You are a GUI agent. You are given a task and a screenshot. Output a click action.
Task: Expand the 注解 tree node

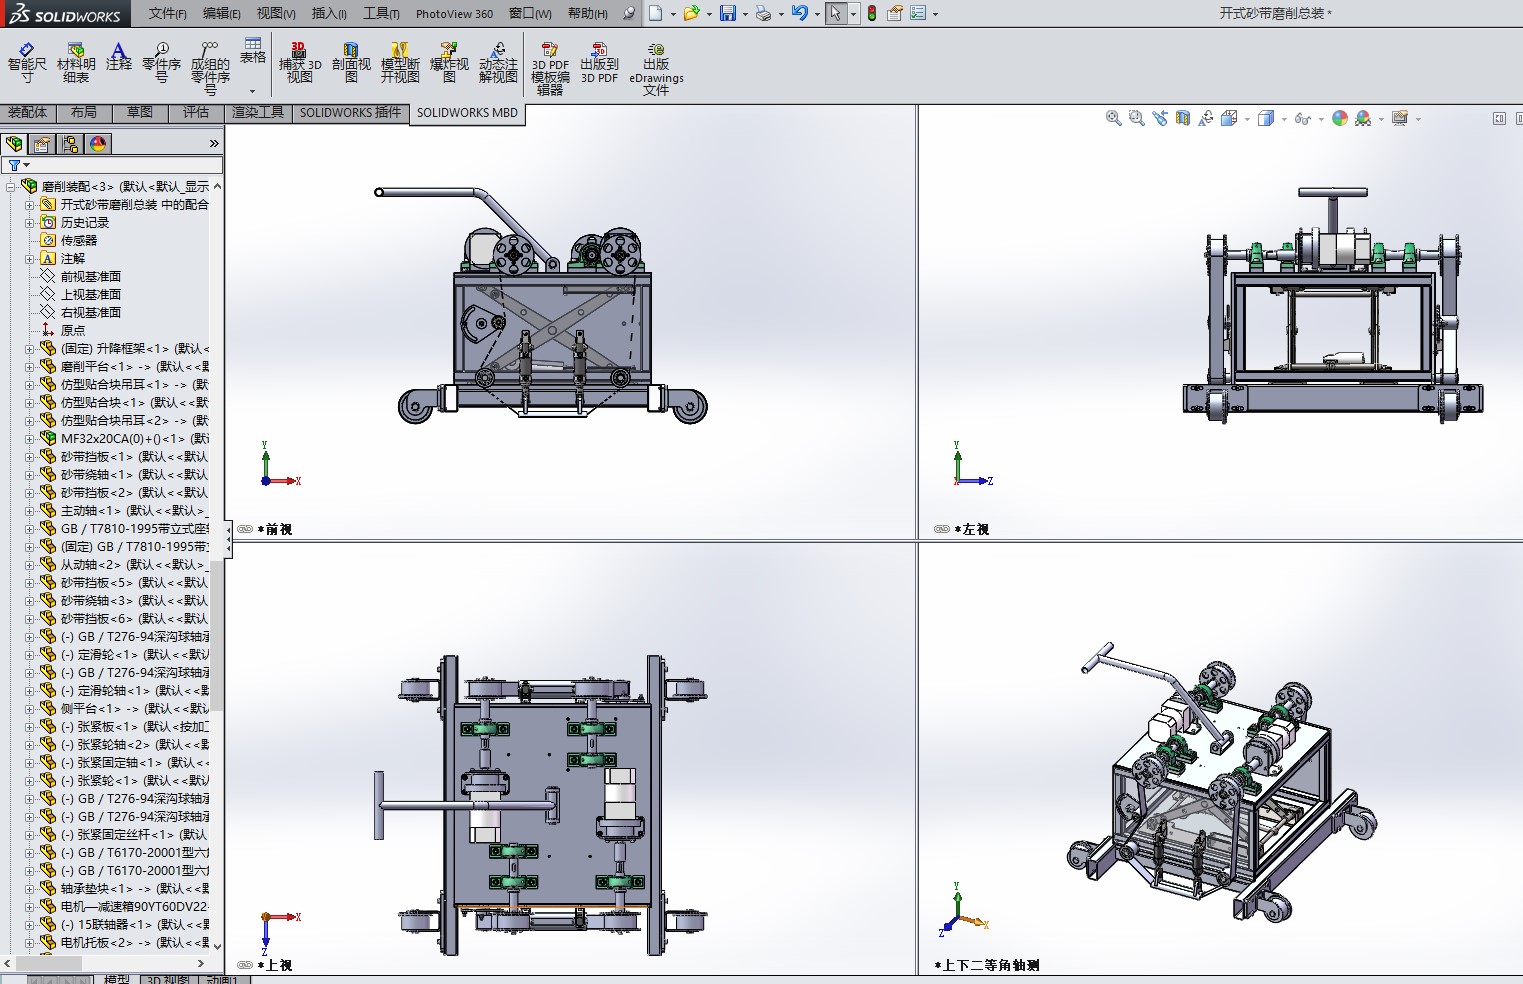[x=29, y=259]
